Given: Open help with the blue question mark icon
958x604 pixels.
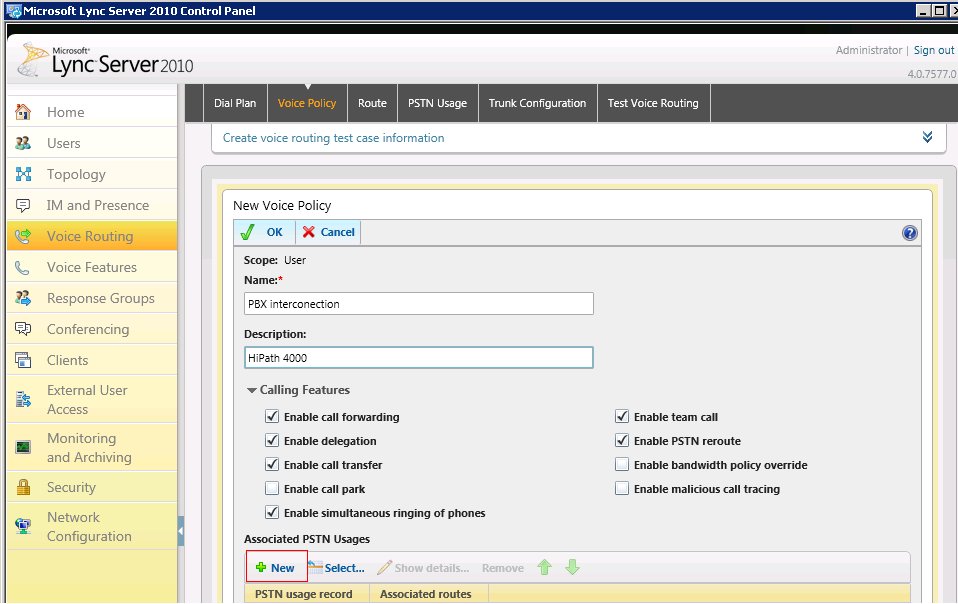Looking at the screenshot, I should click(909, 233).
